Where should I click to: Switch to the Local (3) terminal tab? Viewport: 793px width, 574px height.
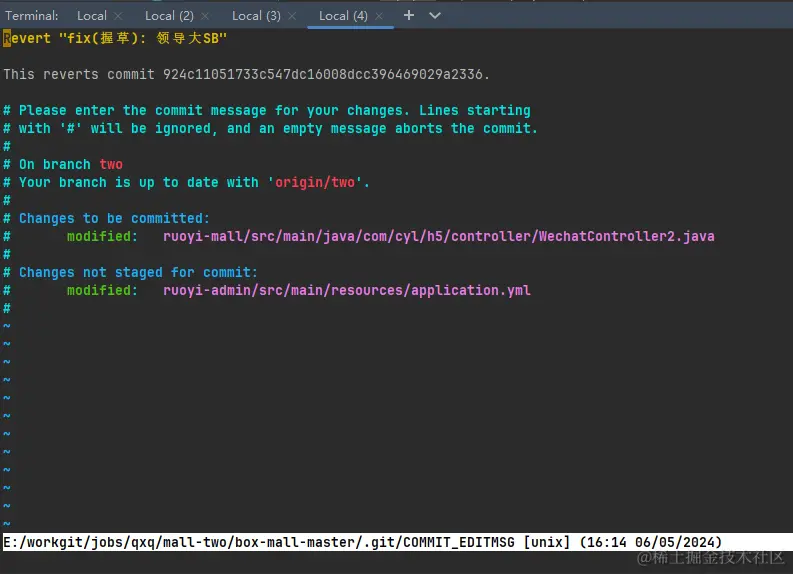(256, 16)
